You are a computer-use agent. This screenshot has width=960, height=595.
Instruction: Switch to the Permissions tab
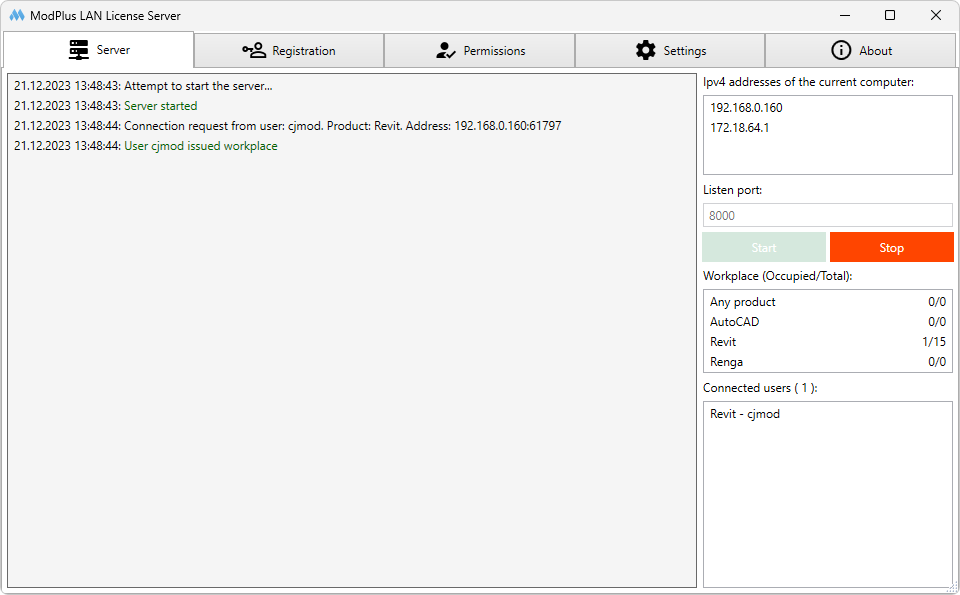(x=480, y=51)
